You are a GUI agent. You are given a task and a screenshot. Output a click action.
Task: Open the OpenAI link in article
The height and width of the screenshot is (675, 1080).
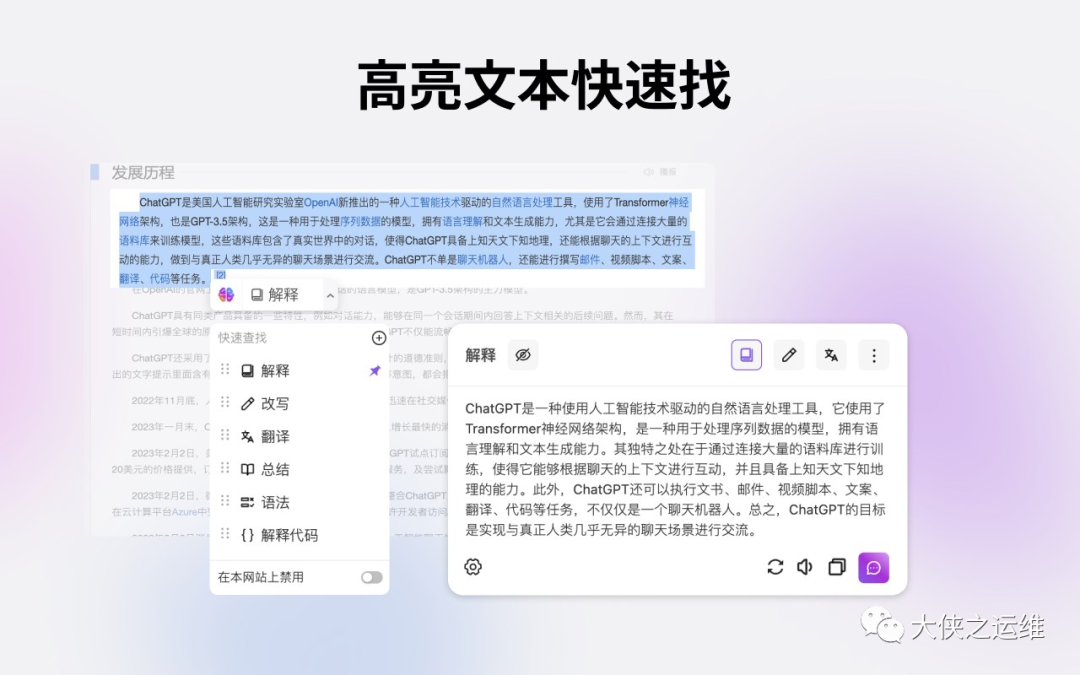point(321,202)
